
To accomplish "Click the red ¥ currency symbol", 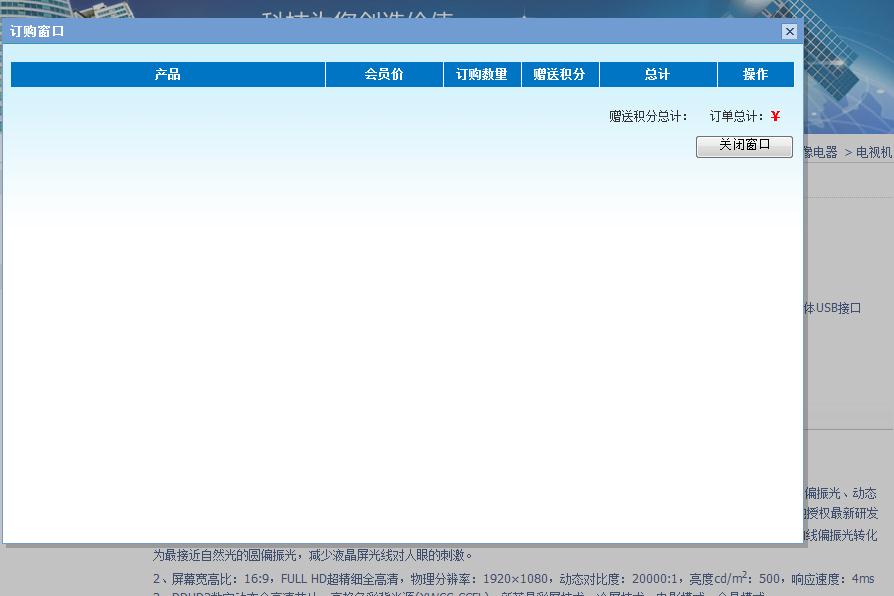I will point(776,116).
